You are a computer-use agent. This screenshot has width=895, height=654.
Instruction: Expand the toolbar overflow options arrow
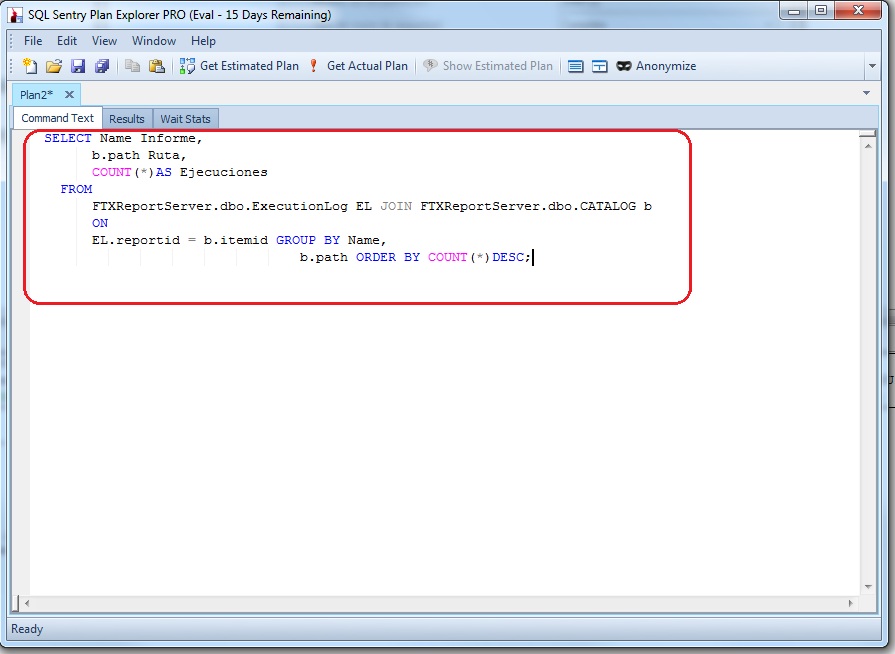[872, 67]
